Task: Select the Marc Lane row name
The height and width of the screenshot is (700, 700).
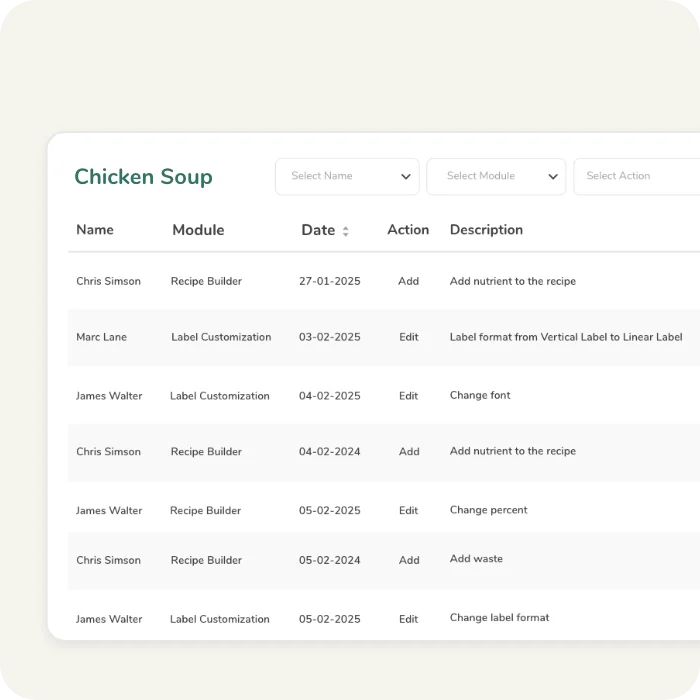Action: point(101,337)
